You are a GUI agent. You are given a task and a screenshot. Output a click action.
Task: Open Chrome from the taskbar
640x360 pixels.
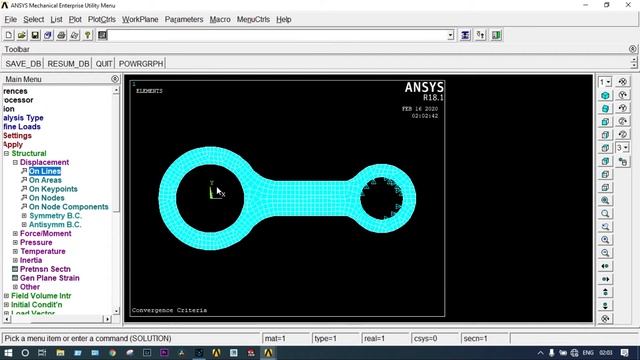tap(112, 353)
